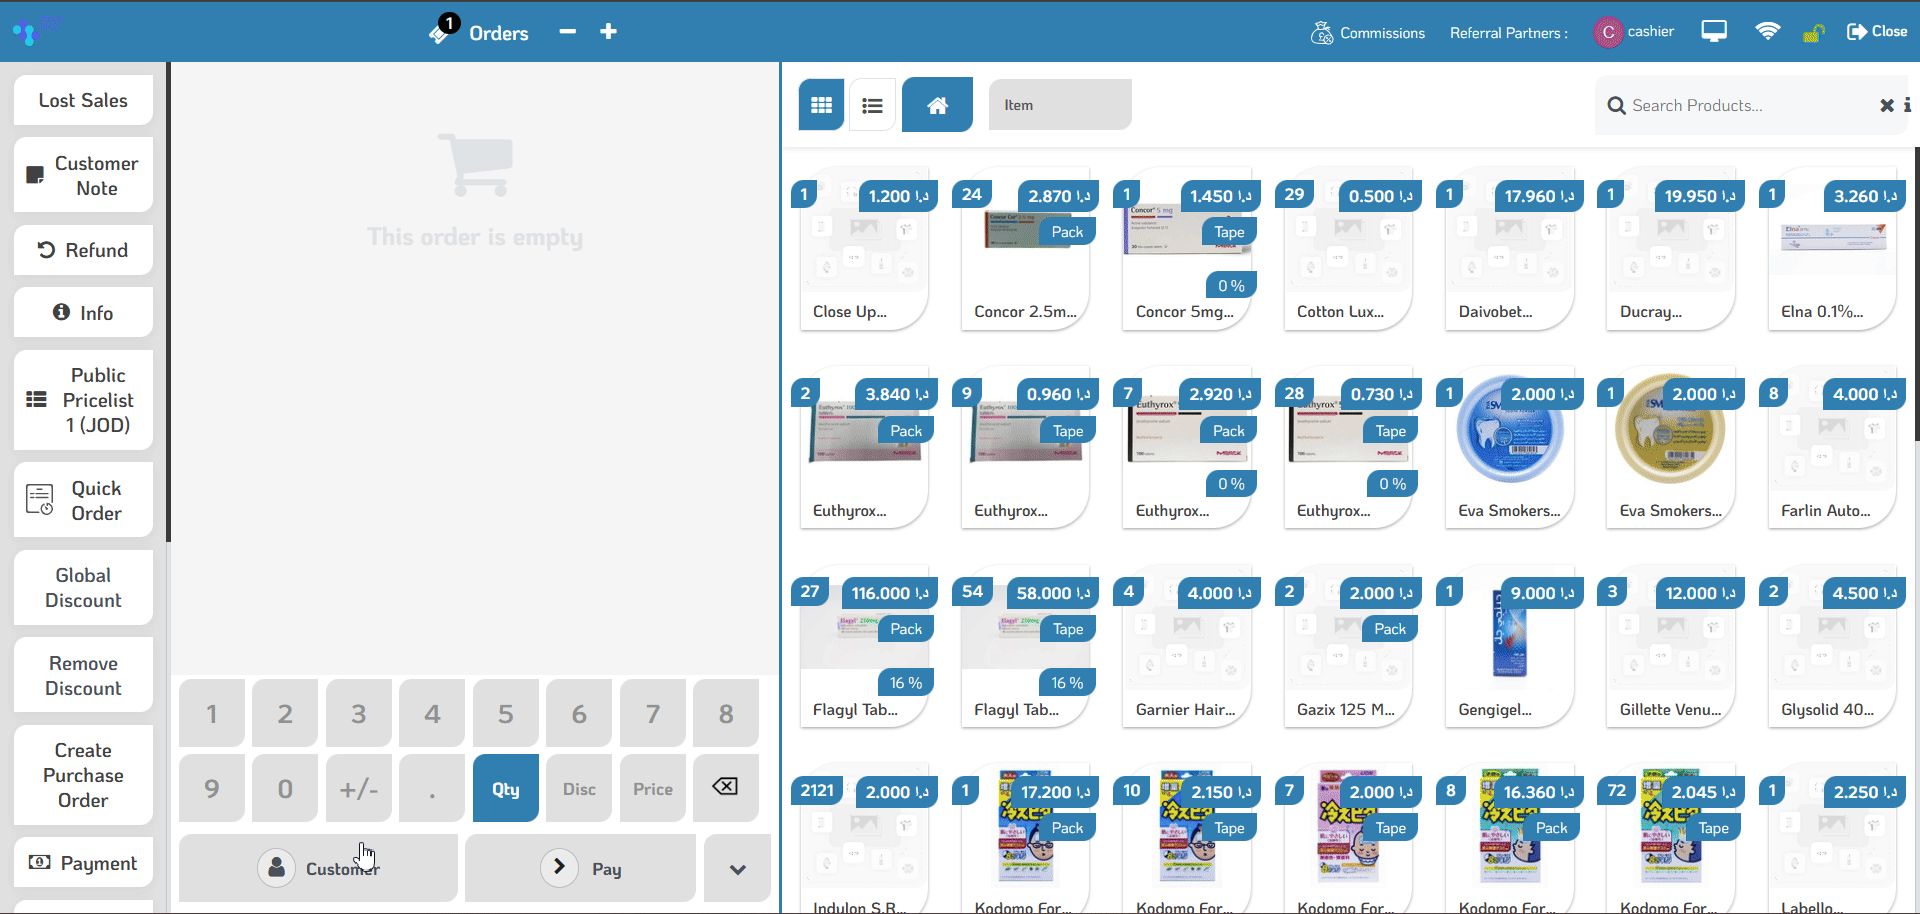Viewport: 1920px width, 914px height.
Task: Click Referral Partners label
Action: pyautogui.click(x=1509, y=33)
